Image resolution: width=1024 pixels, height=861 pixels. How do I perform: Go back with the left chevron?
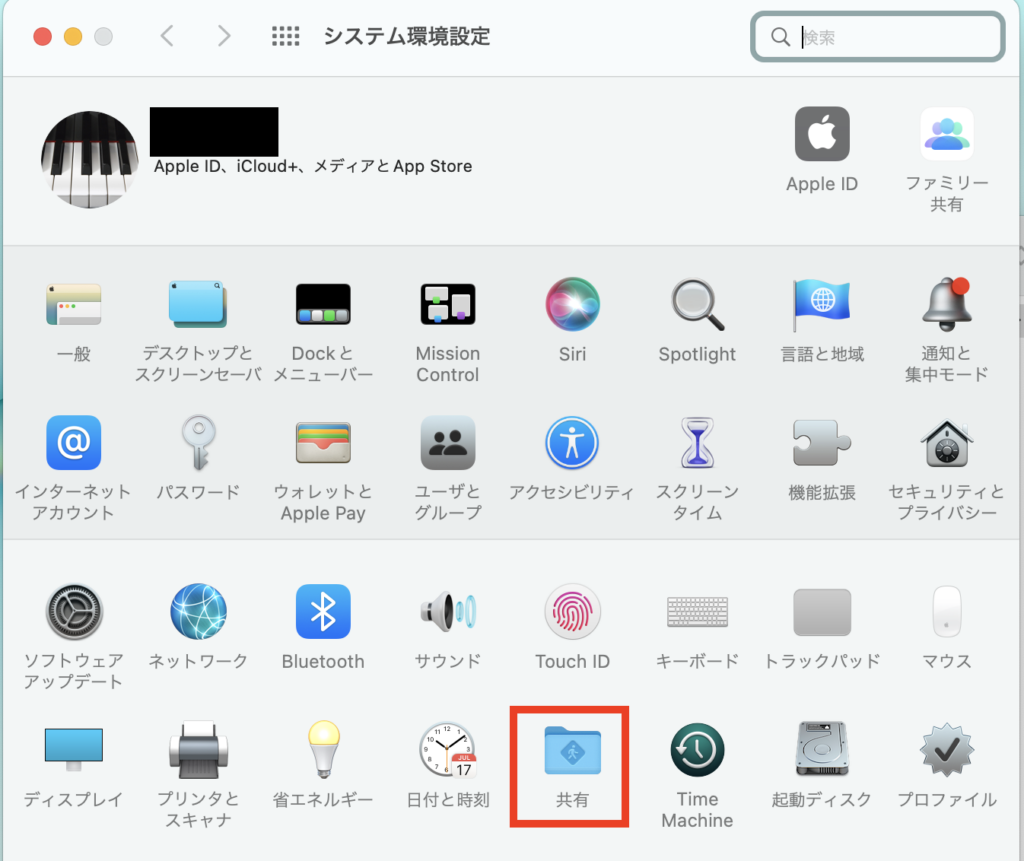point(167,36)
